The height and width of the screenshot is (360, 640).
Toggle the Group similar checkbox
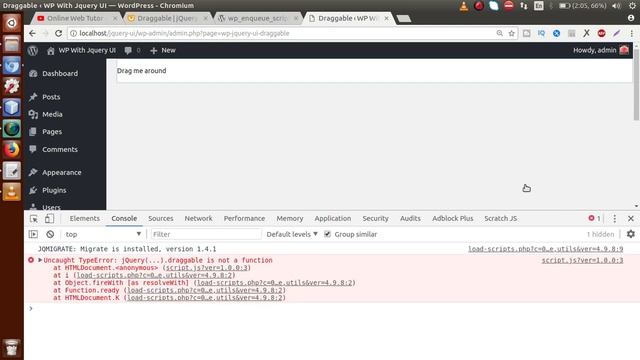point(327,234)
